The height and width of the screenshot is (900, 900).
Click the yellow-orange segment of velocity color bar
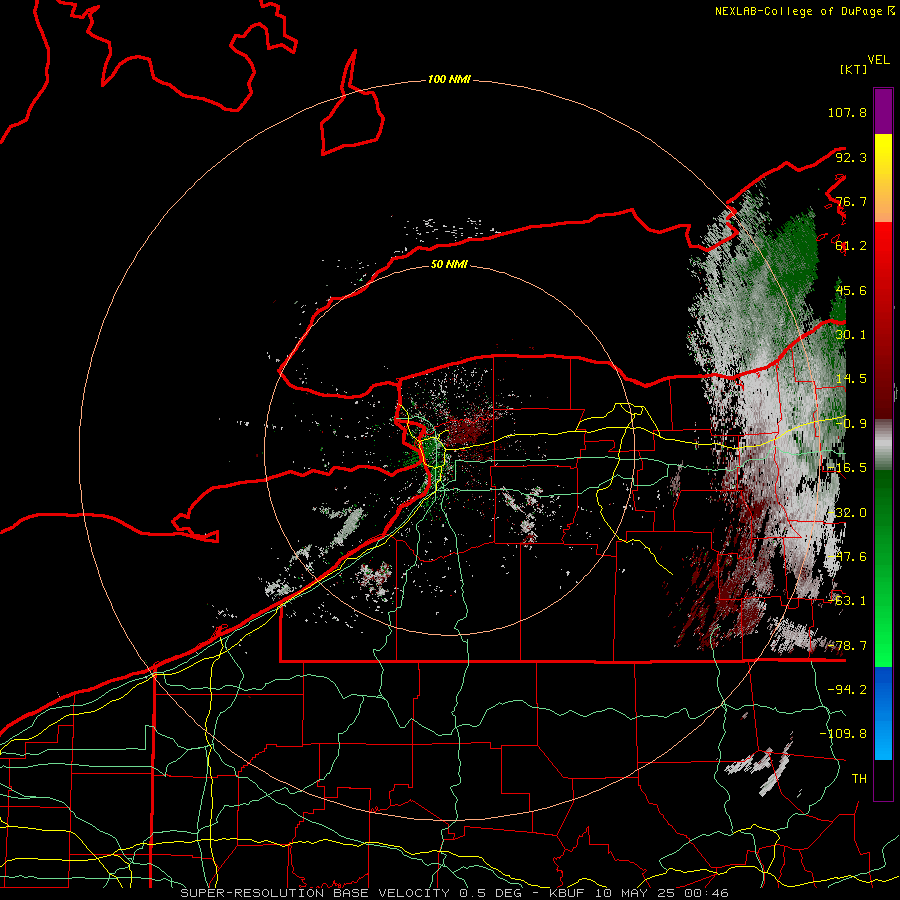(x=883, y=178)
